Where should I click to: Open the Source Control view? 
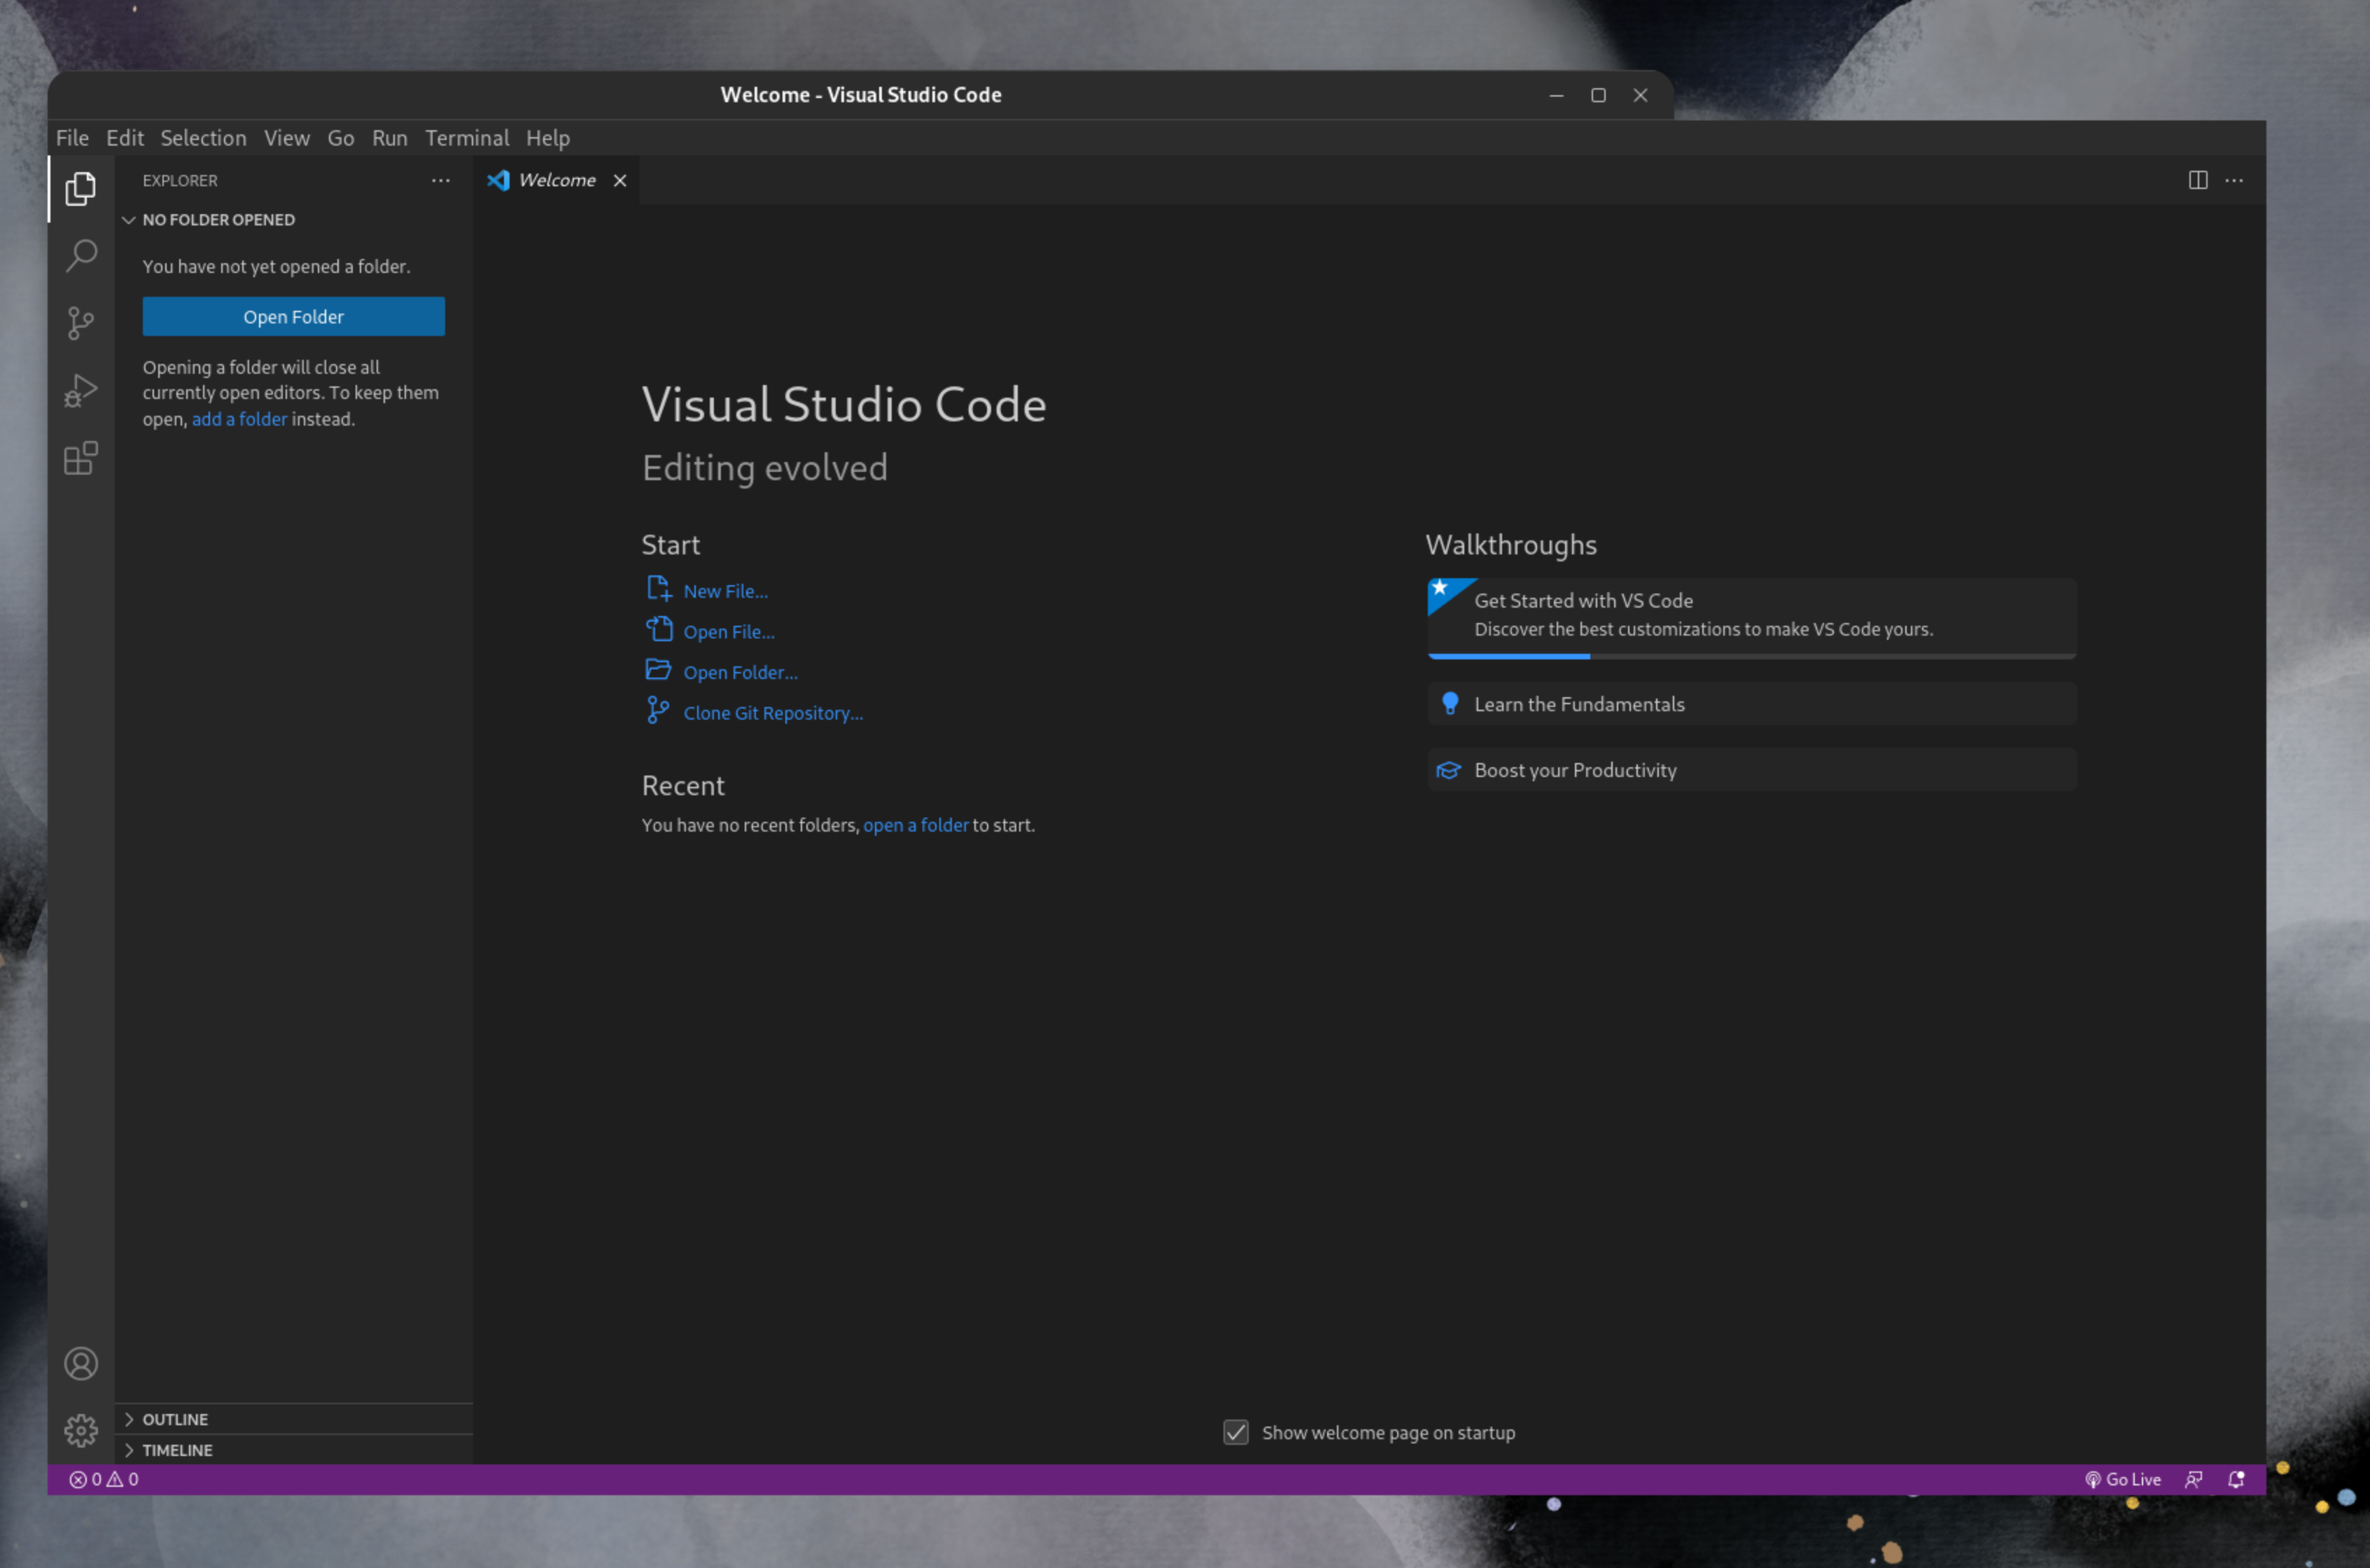(x=80, y=322)
